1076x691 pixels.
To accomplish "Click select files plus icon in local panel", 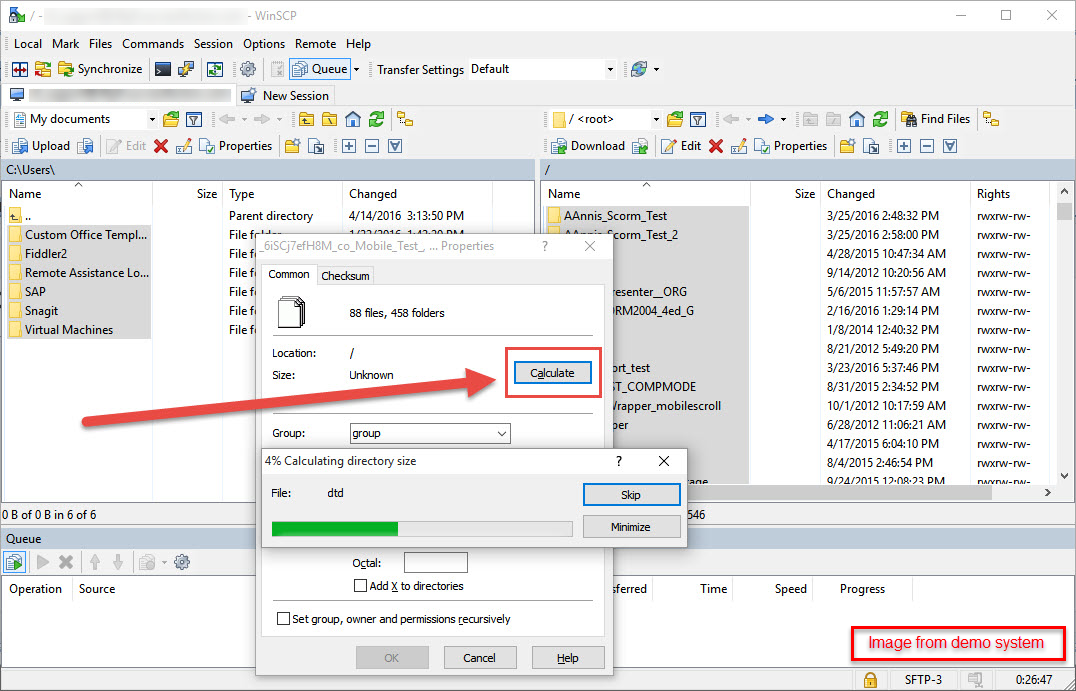I will coord(349,146).
